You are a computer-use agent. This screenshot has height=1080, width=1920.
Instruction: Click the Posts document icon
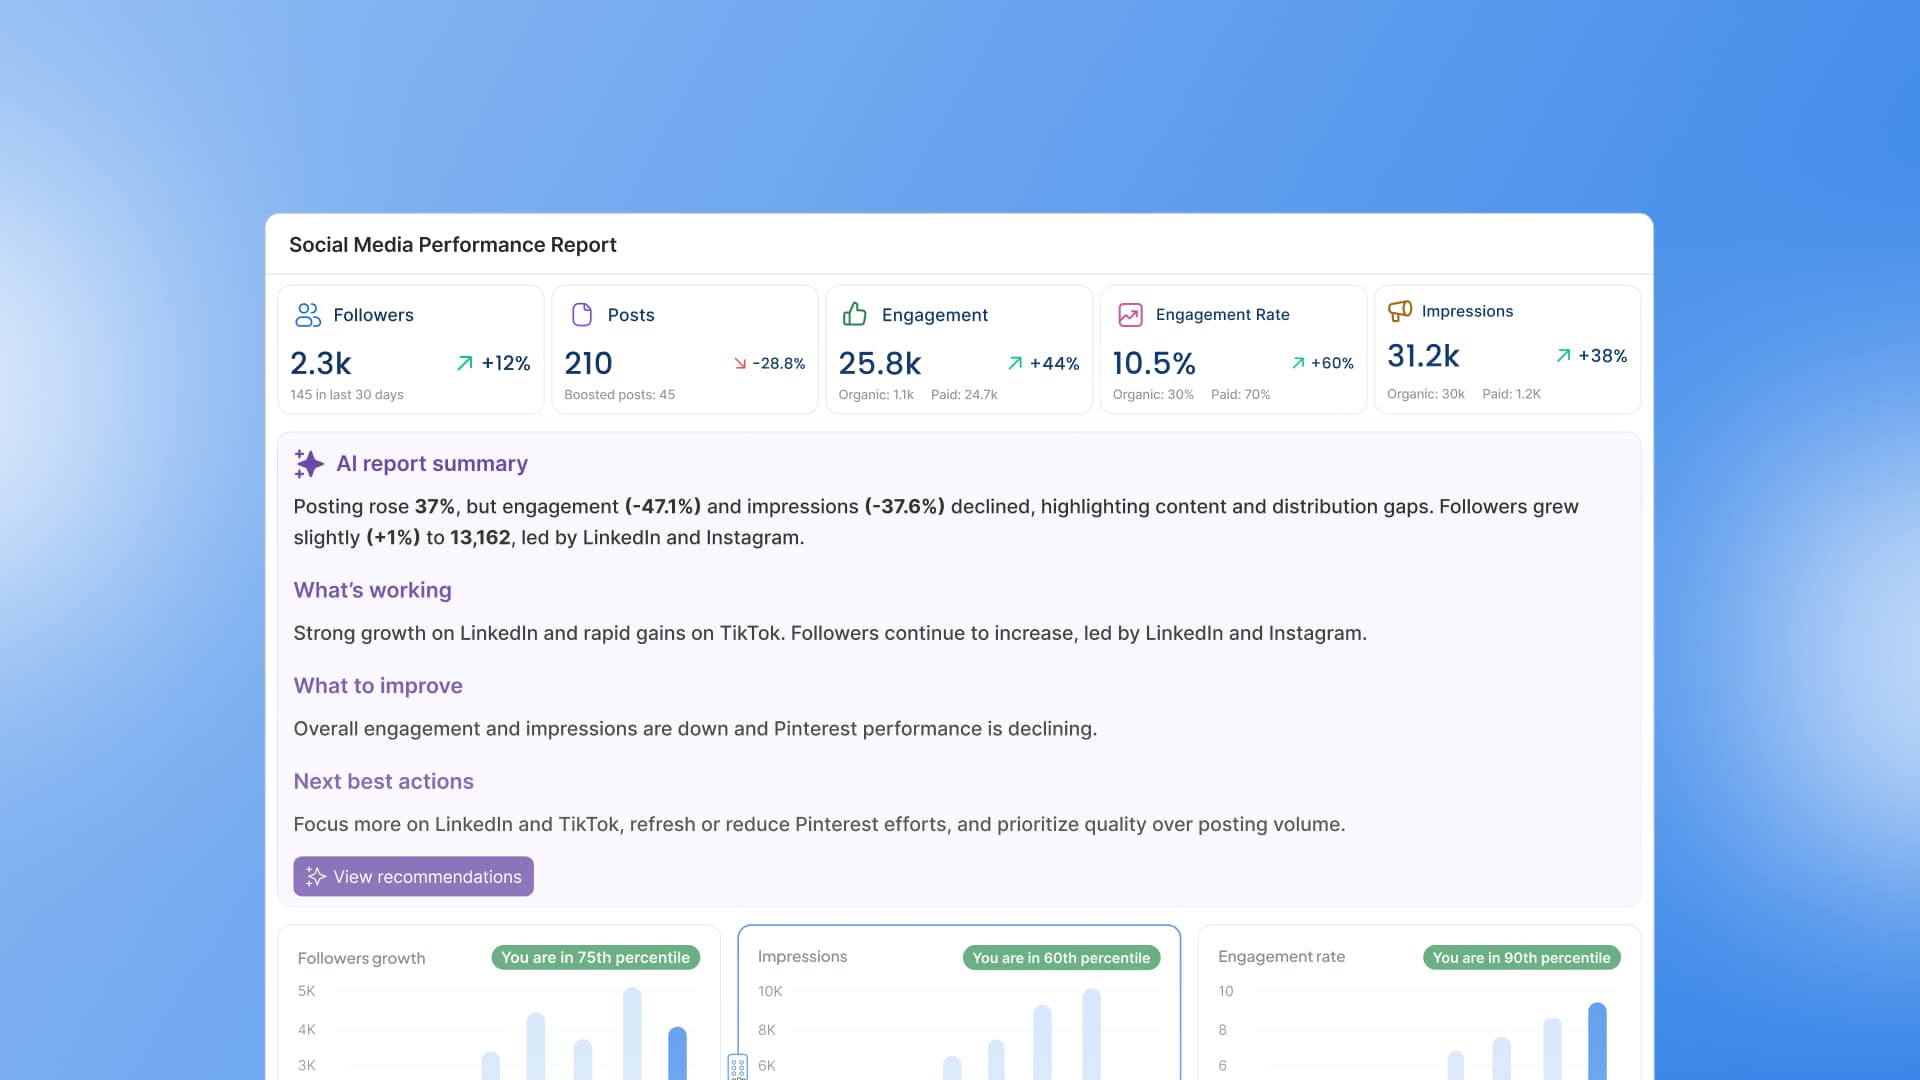pos(582,315)
